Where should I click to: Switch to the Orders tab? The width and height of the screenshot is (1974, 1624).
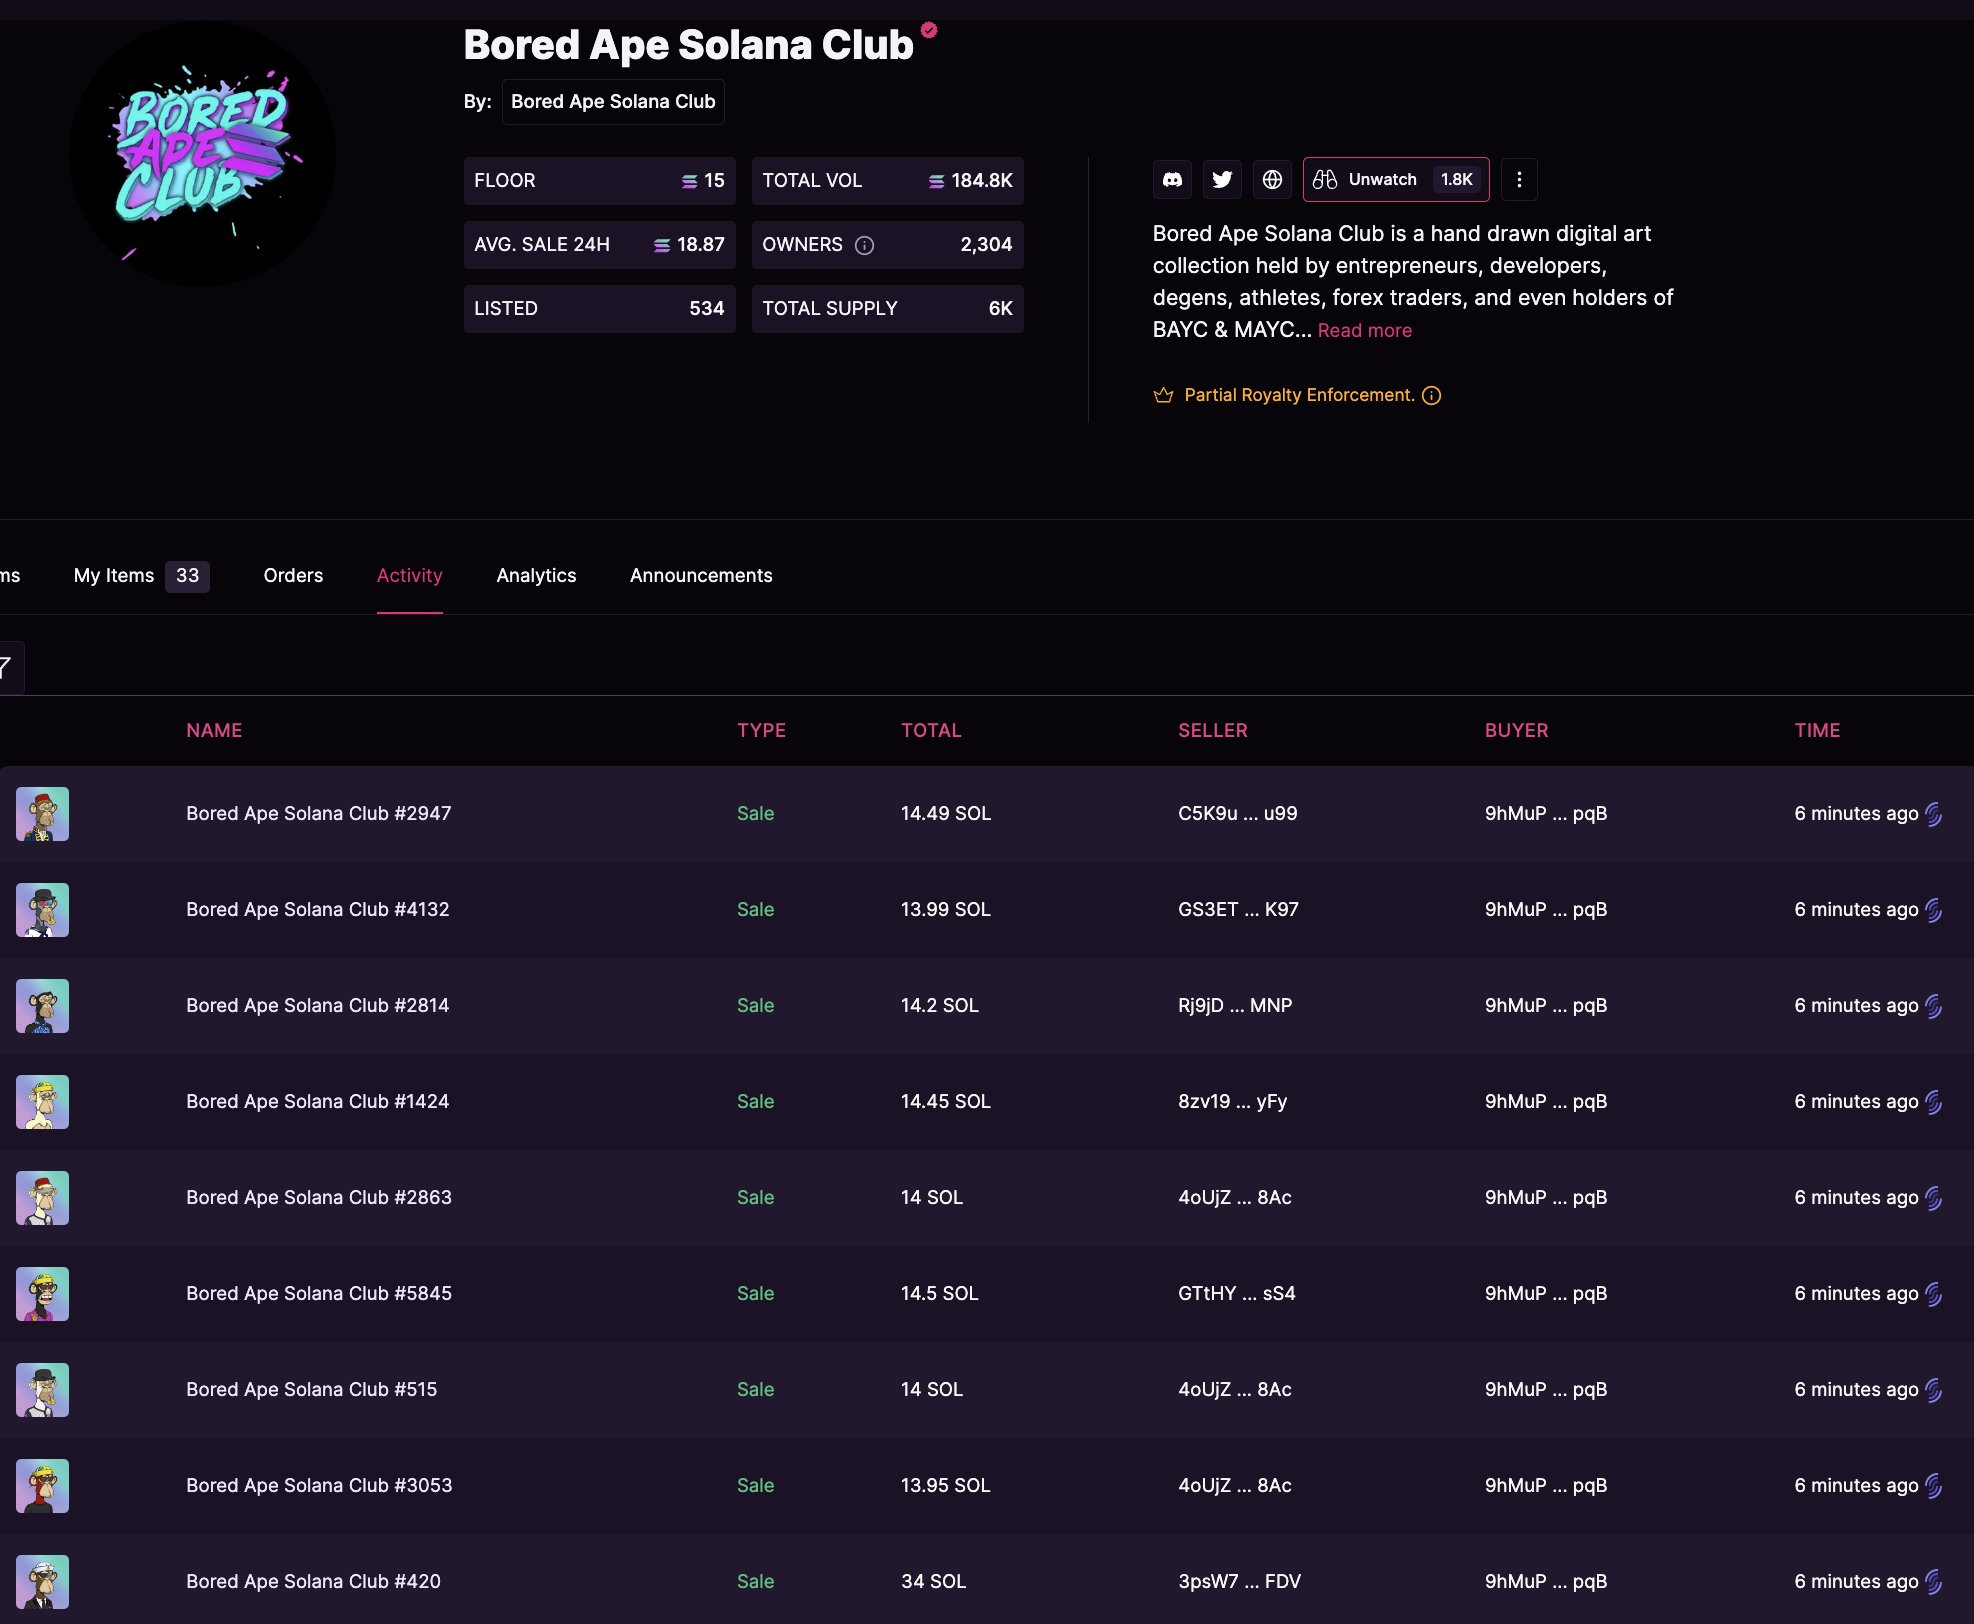tap(293, 575)
